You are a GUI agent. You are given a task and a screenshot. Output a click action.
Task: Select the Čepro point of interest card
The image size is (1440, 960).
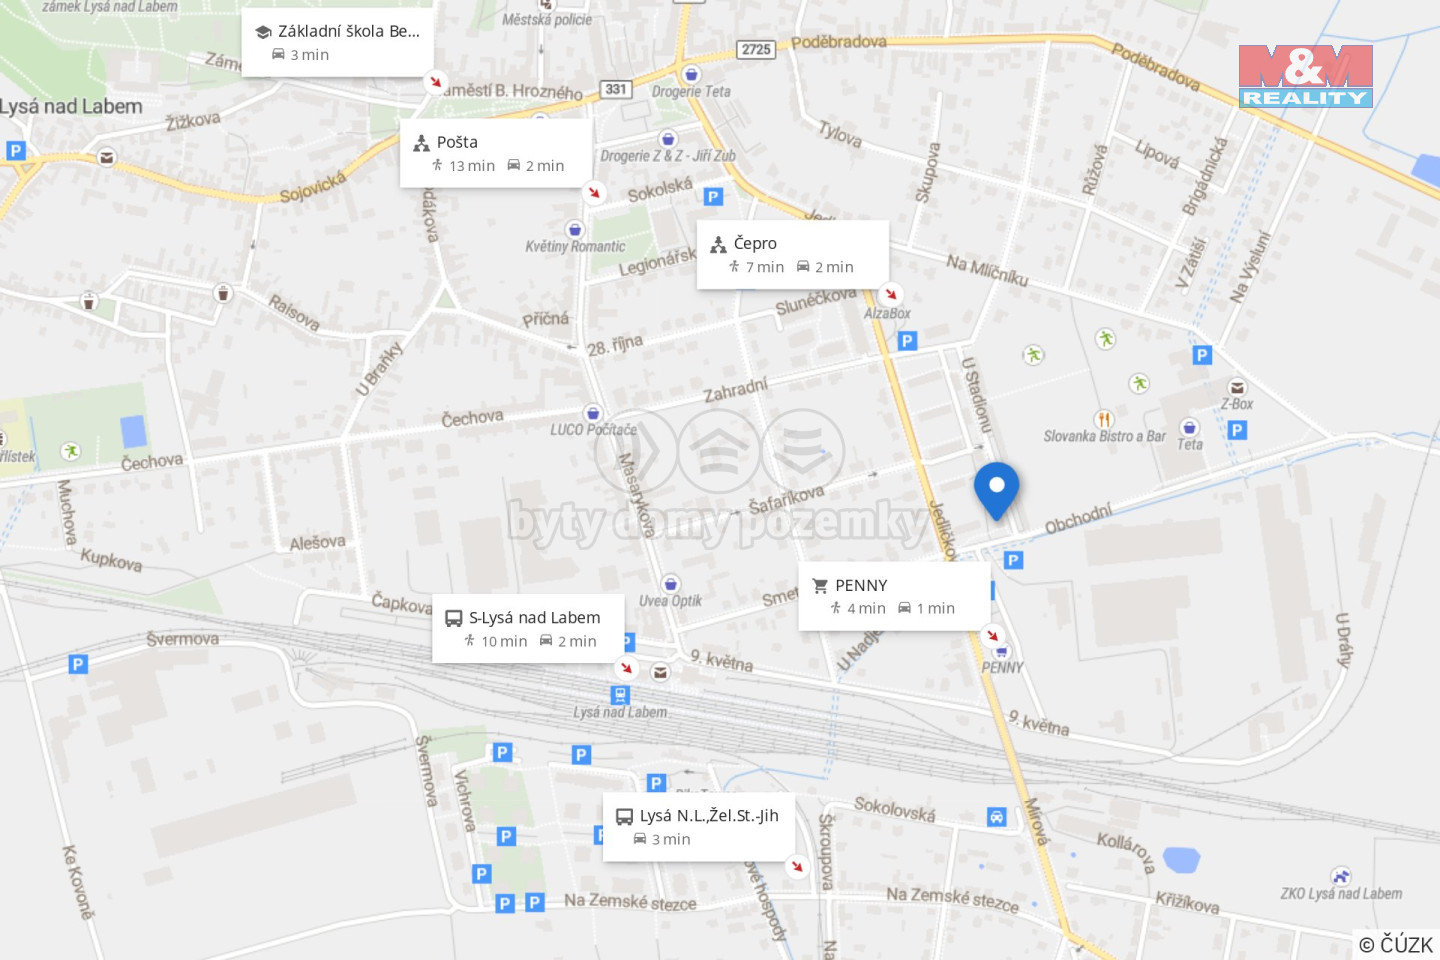tap(792, 255)
